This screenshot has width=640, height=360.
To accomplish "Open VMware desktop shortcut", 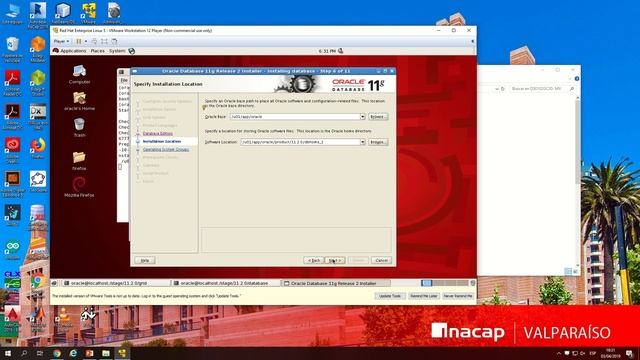I will 88,13.
